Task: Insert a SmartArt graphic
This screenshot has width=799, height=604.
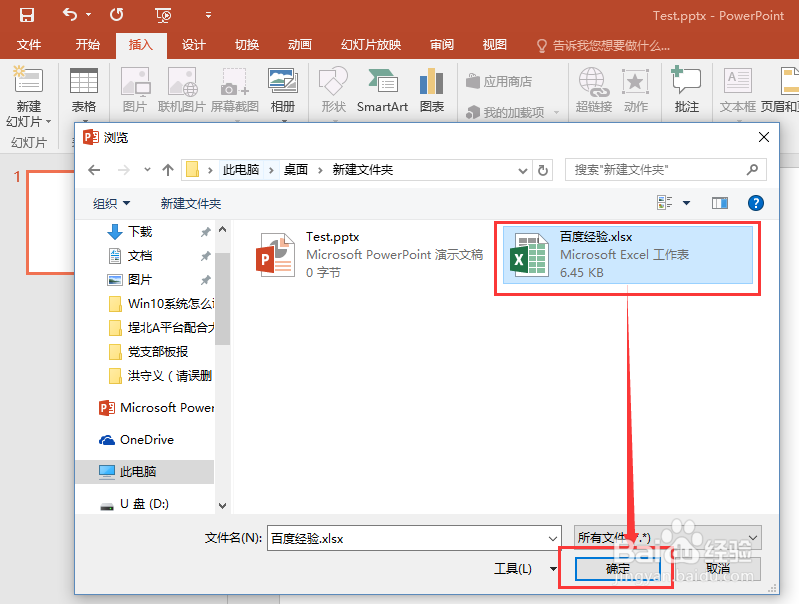Action: coord(382,90)
